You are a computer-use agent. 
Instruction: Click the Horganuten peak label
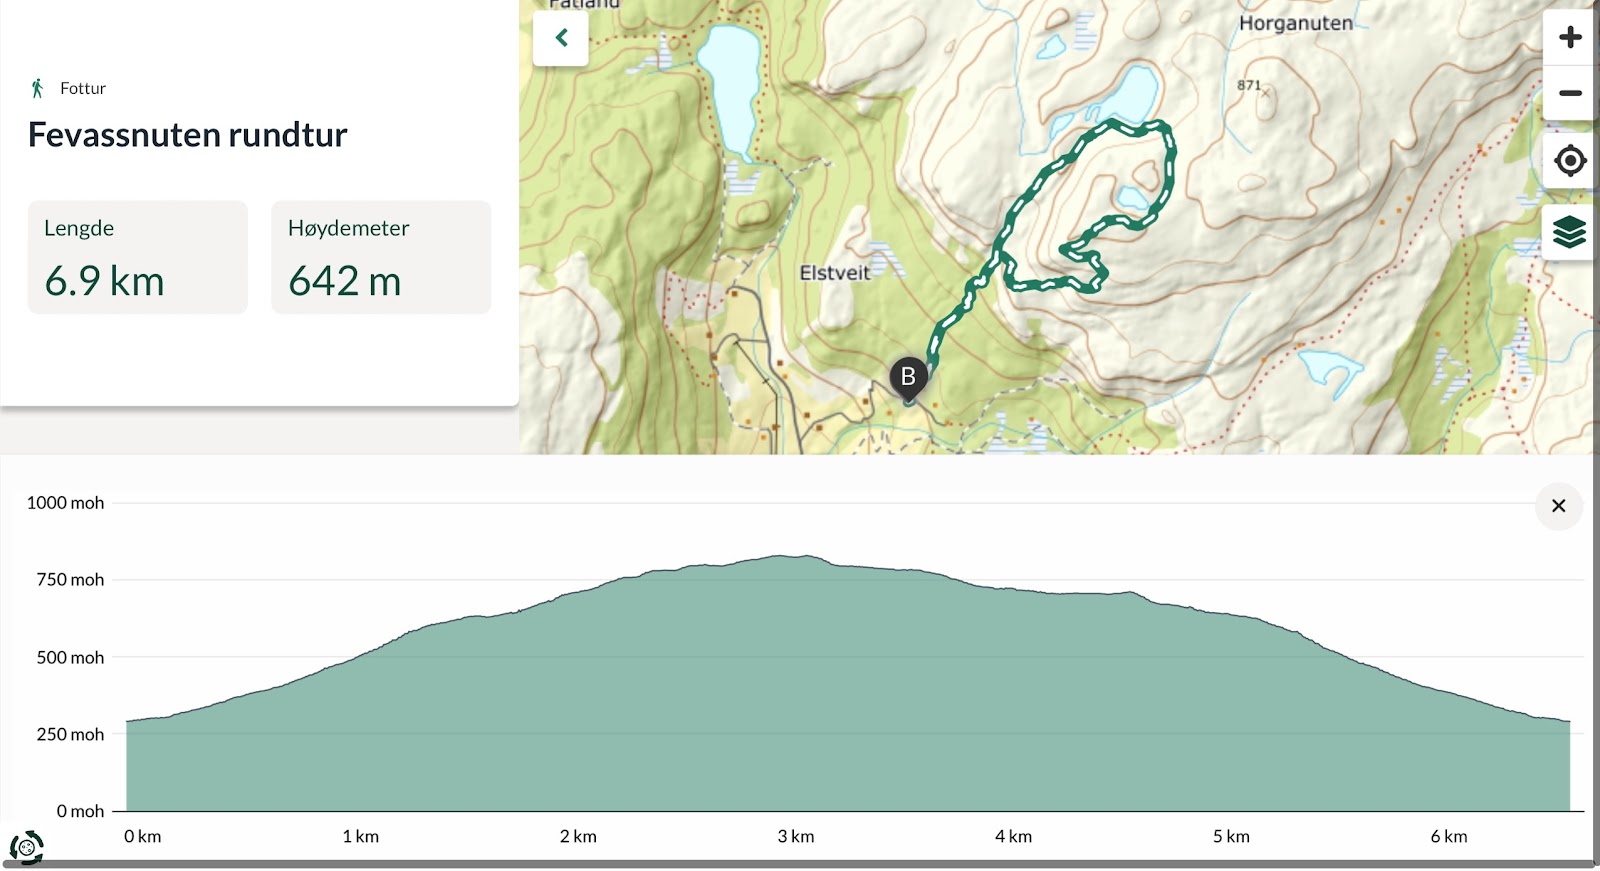coord(1295,23)
